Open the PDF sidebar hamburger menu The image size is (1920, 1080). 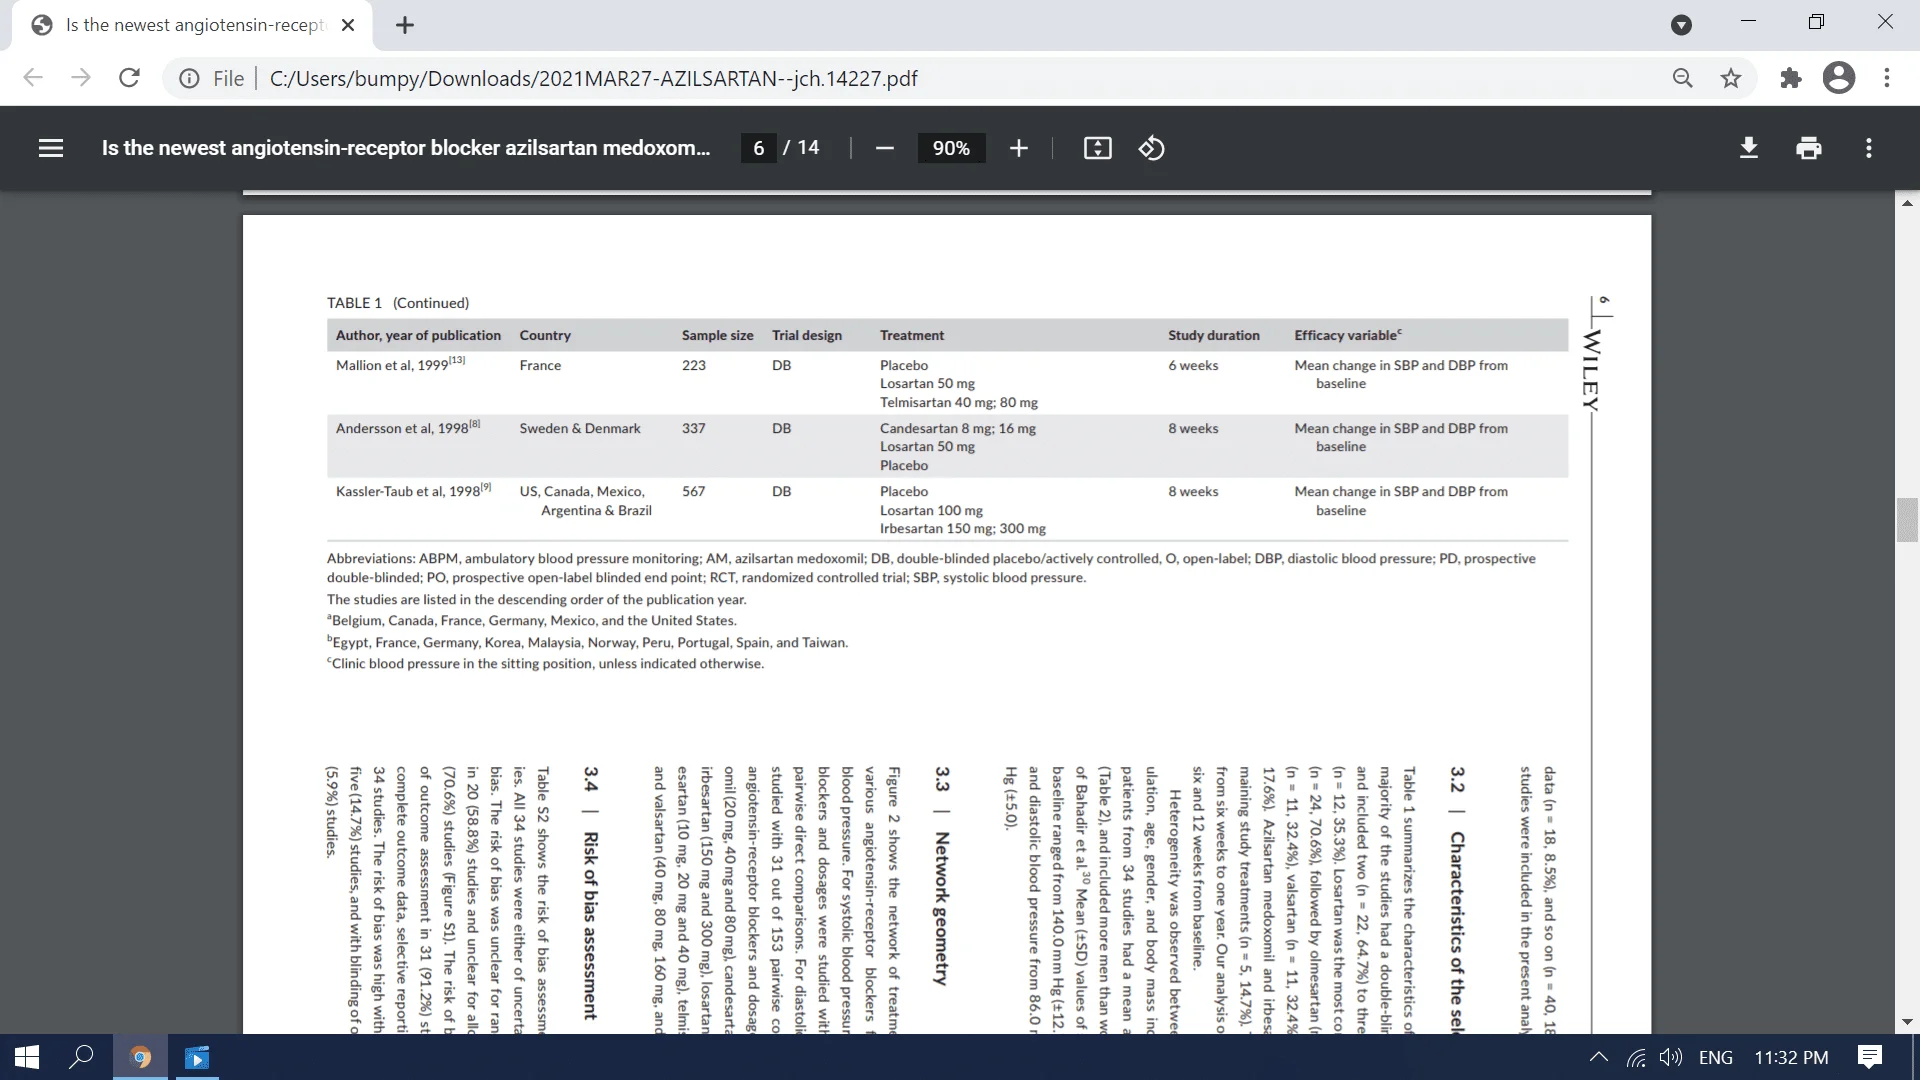(51, 148)
